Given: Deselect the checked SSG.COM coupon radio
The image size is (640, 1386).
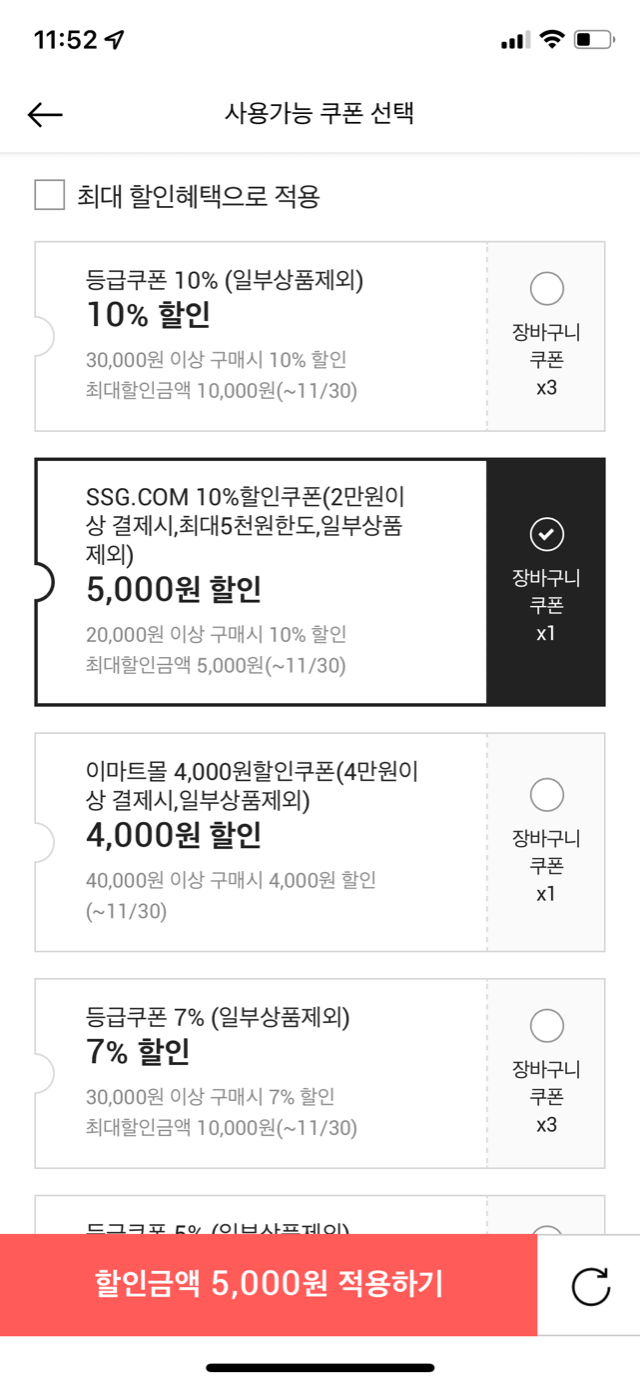Looking at the screenshot, I should pos(547,535).
